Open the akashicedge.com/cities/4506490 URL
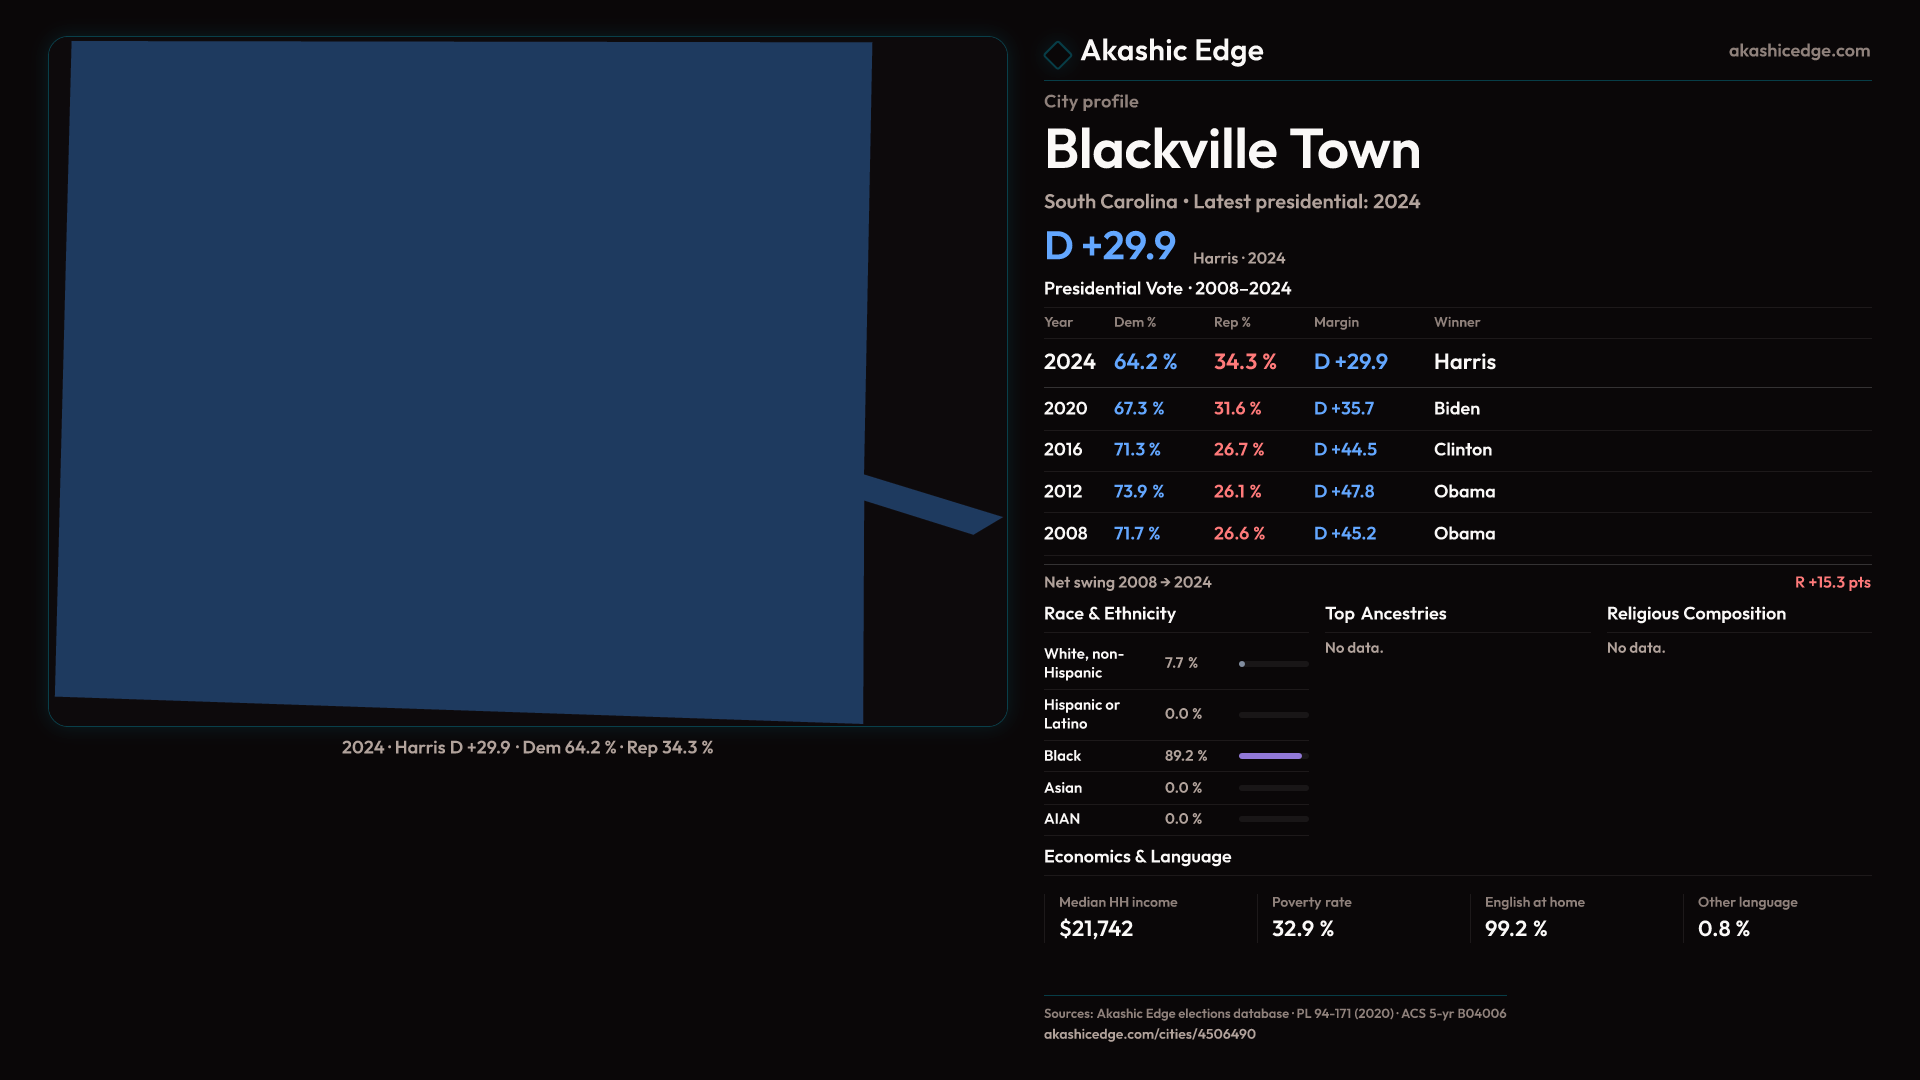1920x1080 pixels. click(1149, 1034)
